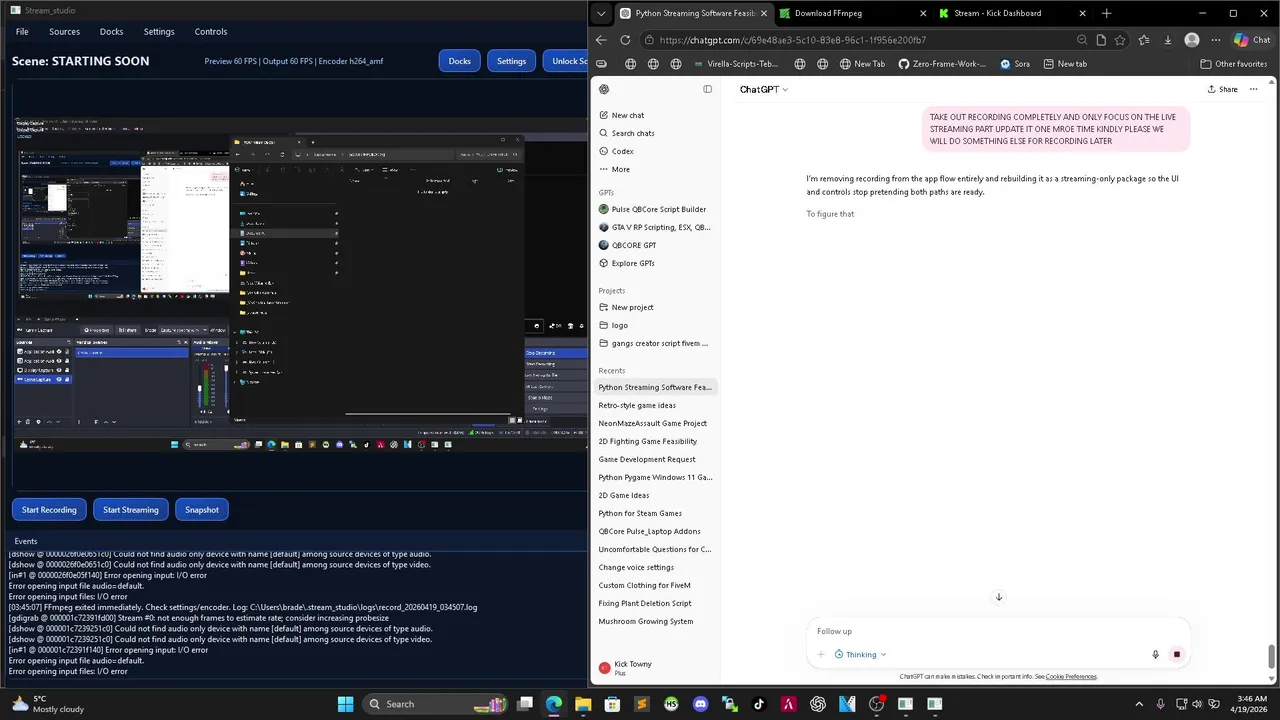This screenshot has width=1280, height=720.
Task: Close the Python Streaming Software tab
Action: pos(764,13)
